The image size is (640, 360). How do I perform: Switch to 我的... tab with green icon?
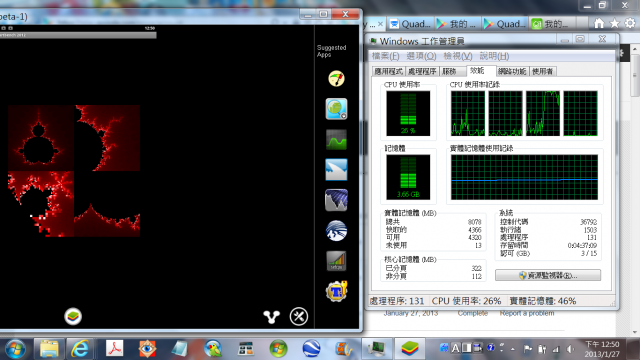tap(552, 24)
